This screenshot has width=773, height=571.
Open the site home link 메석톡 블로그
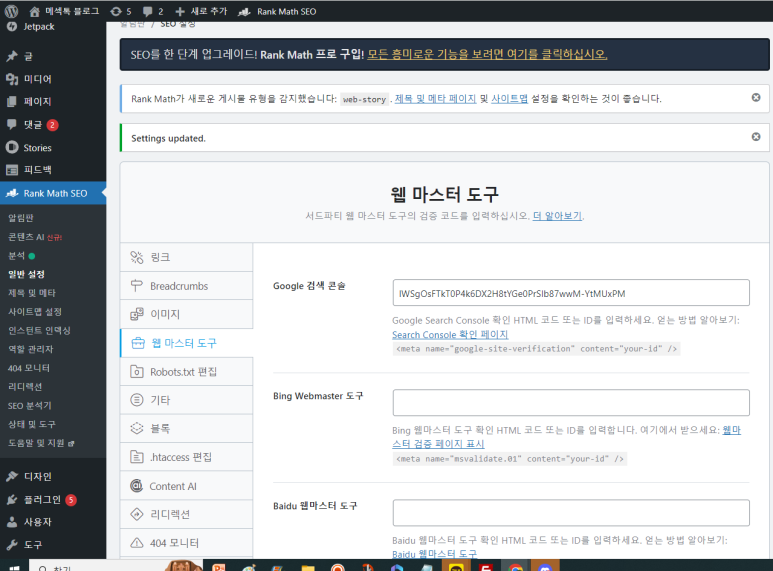click(64, 11)
